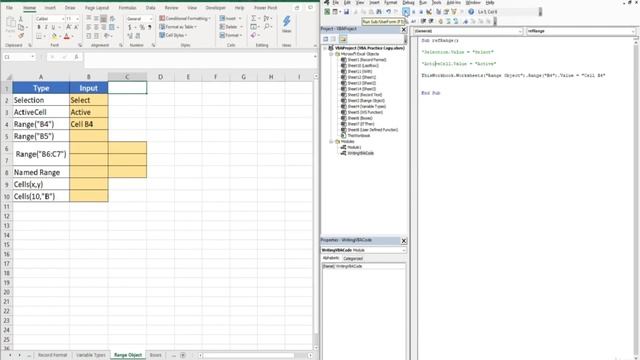The image size is (640, 360).
Task: Close the Properties pane
Action: [x=404, y=241]
